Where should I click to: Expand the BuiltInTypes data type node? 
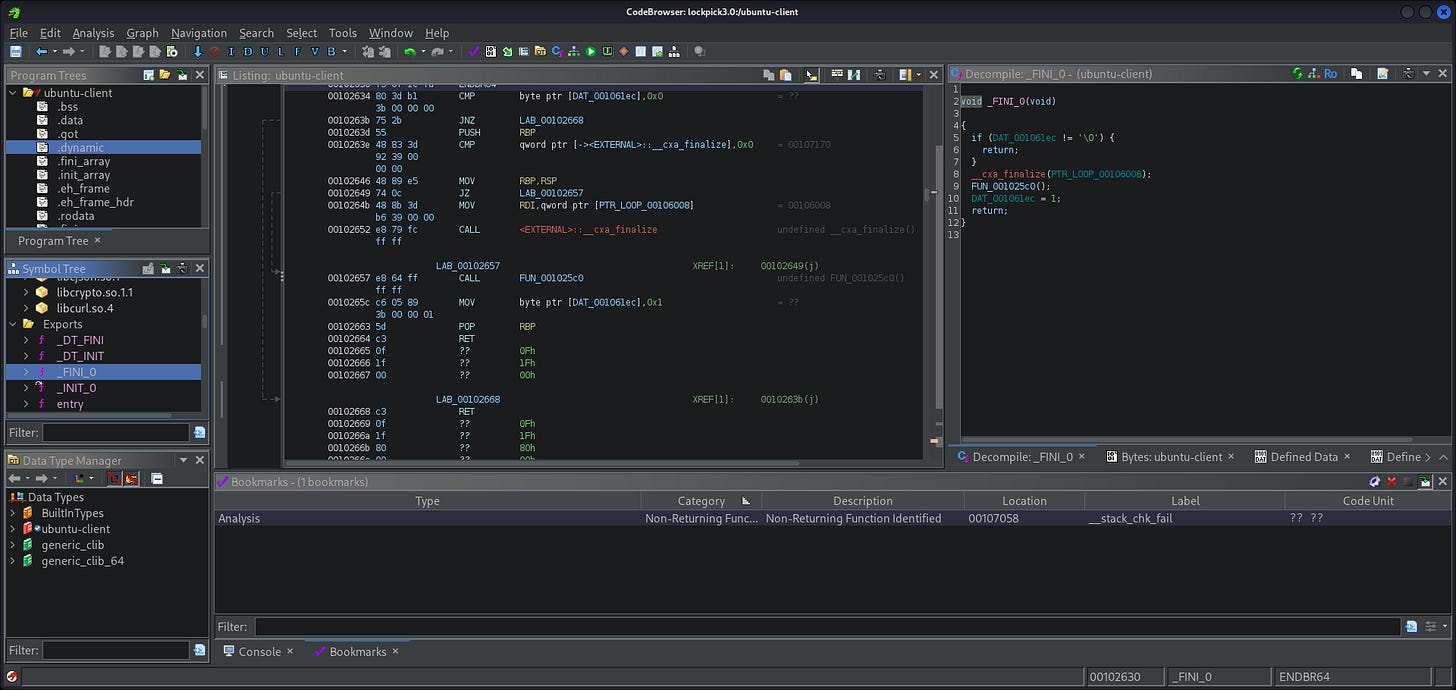click(x=13, y=513)
